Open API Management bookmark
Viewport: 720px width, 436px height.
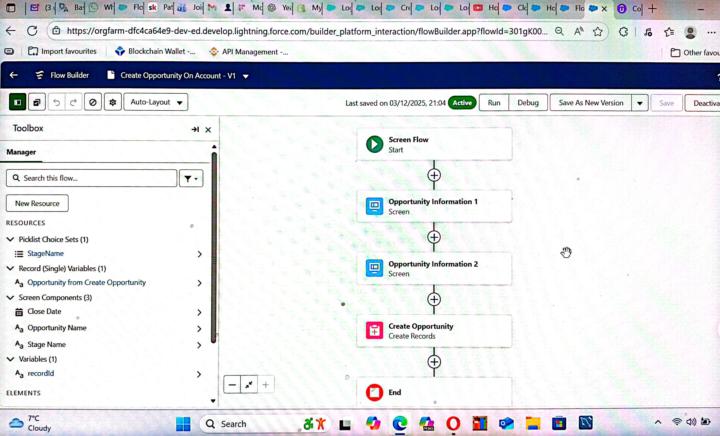[248, 52]
